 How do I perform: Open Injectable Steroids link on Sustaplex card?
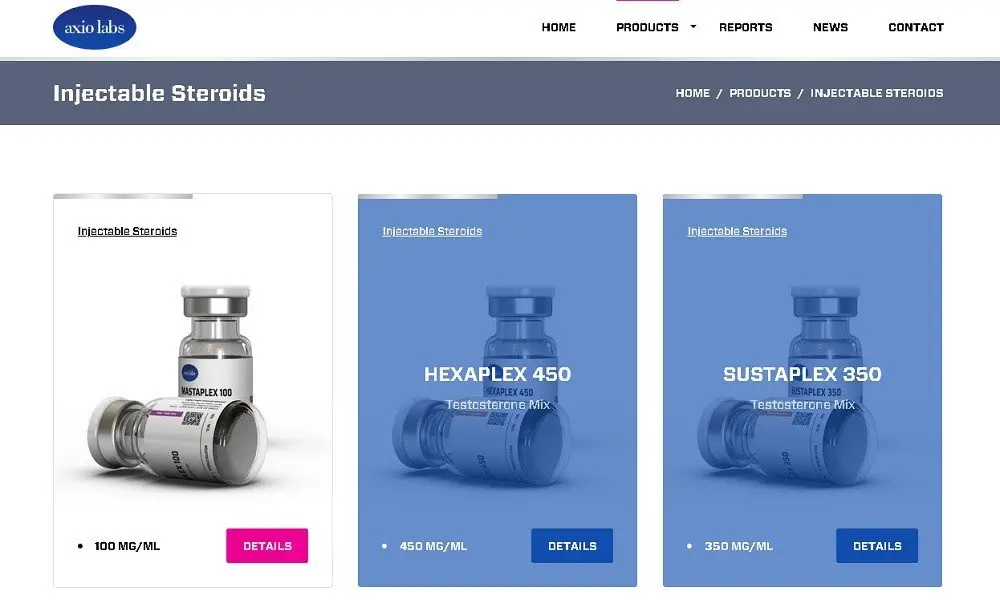737,231
